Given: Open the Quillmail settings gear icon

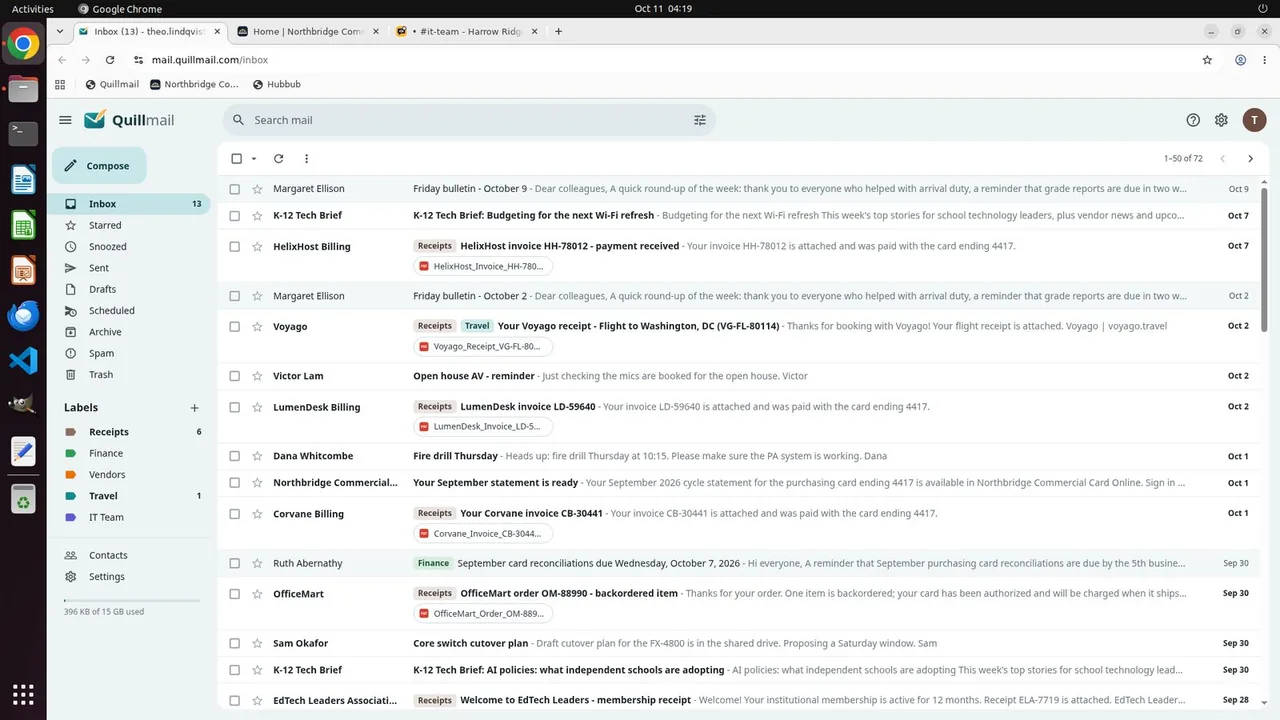Looking at the screenshot, I should [1221, 120].
